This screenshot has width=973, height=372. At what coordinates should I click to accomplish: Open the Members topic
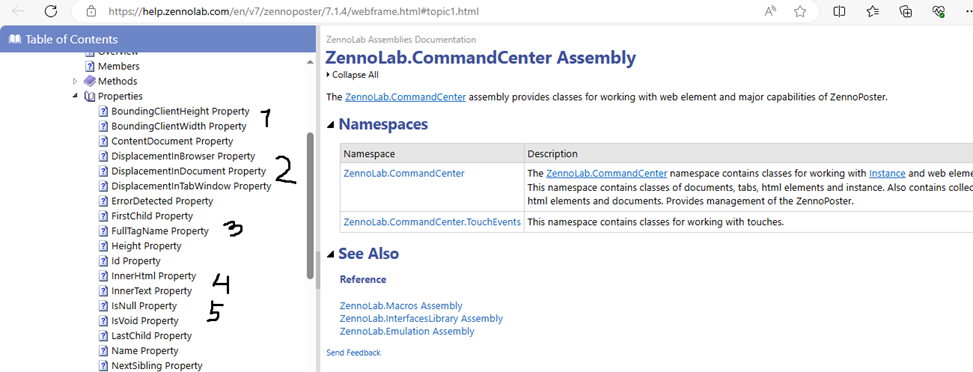tap(119, 66)
